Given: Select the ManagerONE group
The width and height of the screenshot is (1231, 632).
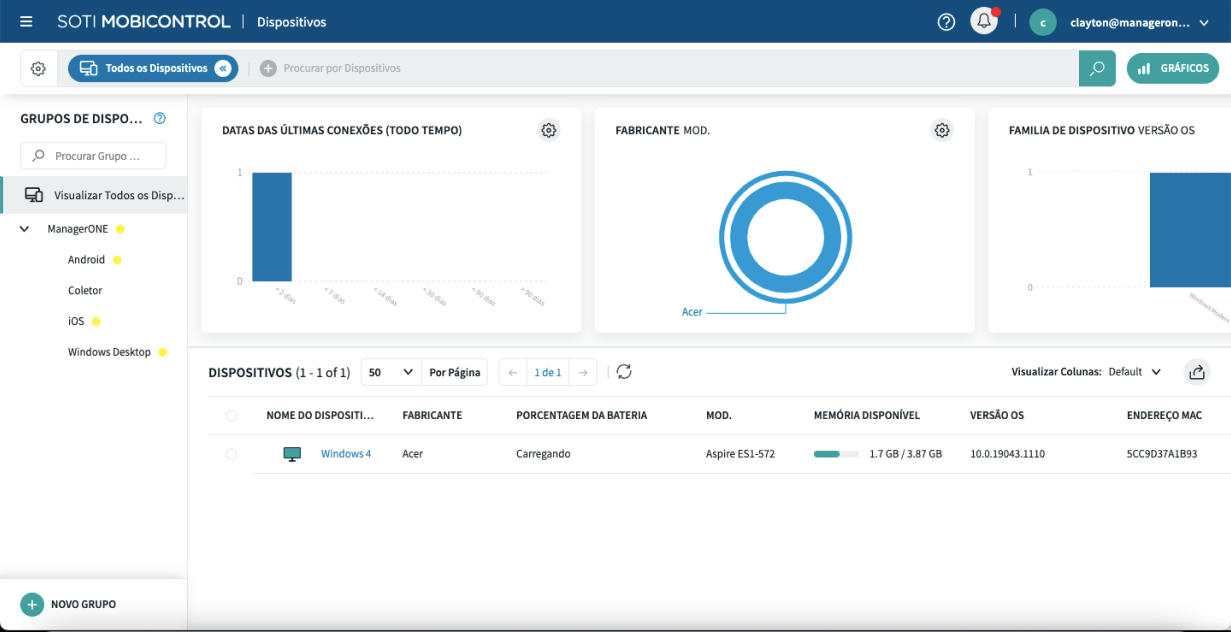Looking at the screenshot, I should pyautogui.click(x=78, y=229).
